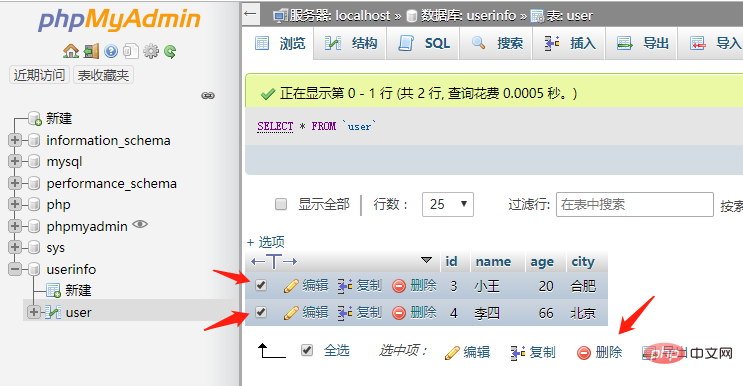Click the pencil edit icon for row 李四
743x386 pixels.
[290, 313]
